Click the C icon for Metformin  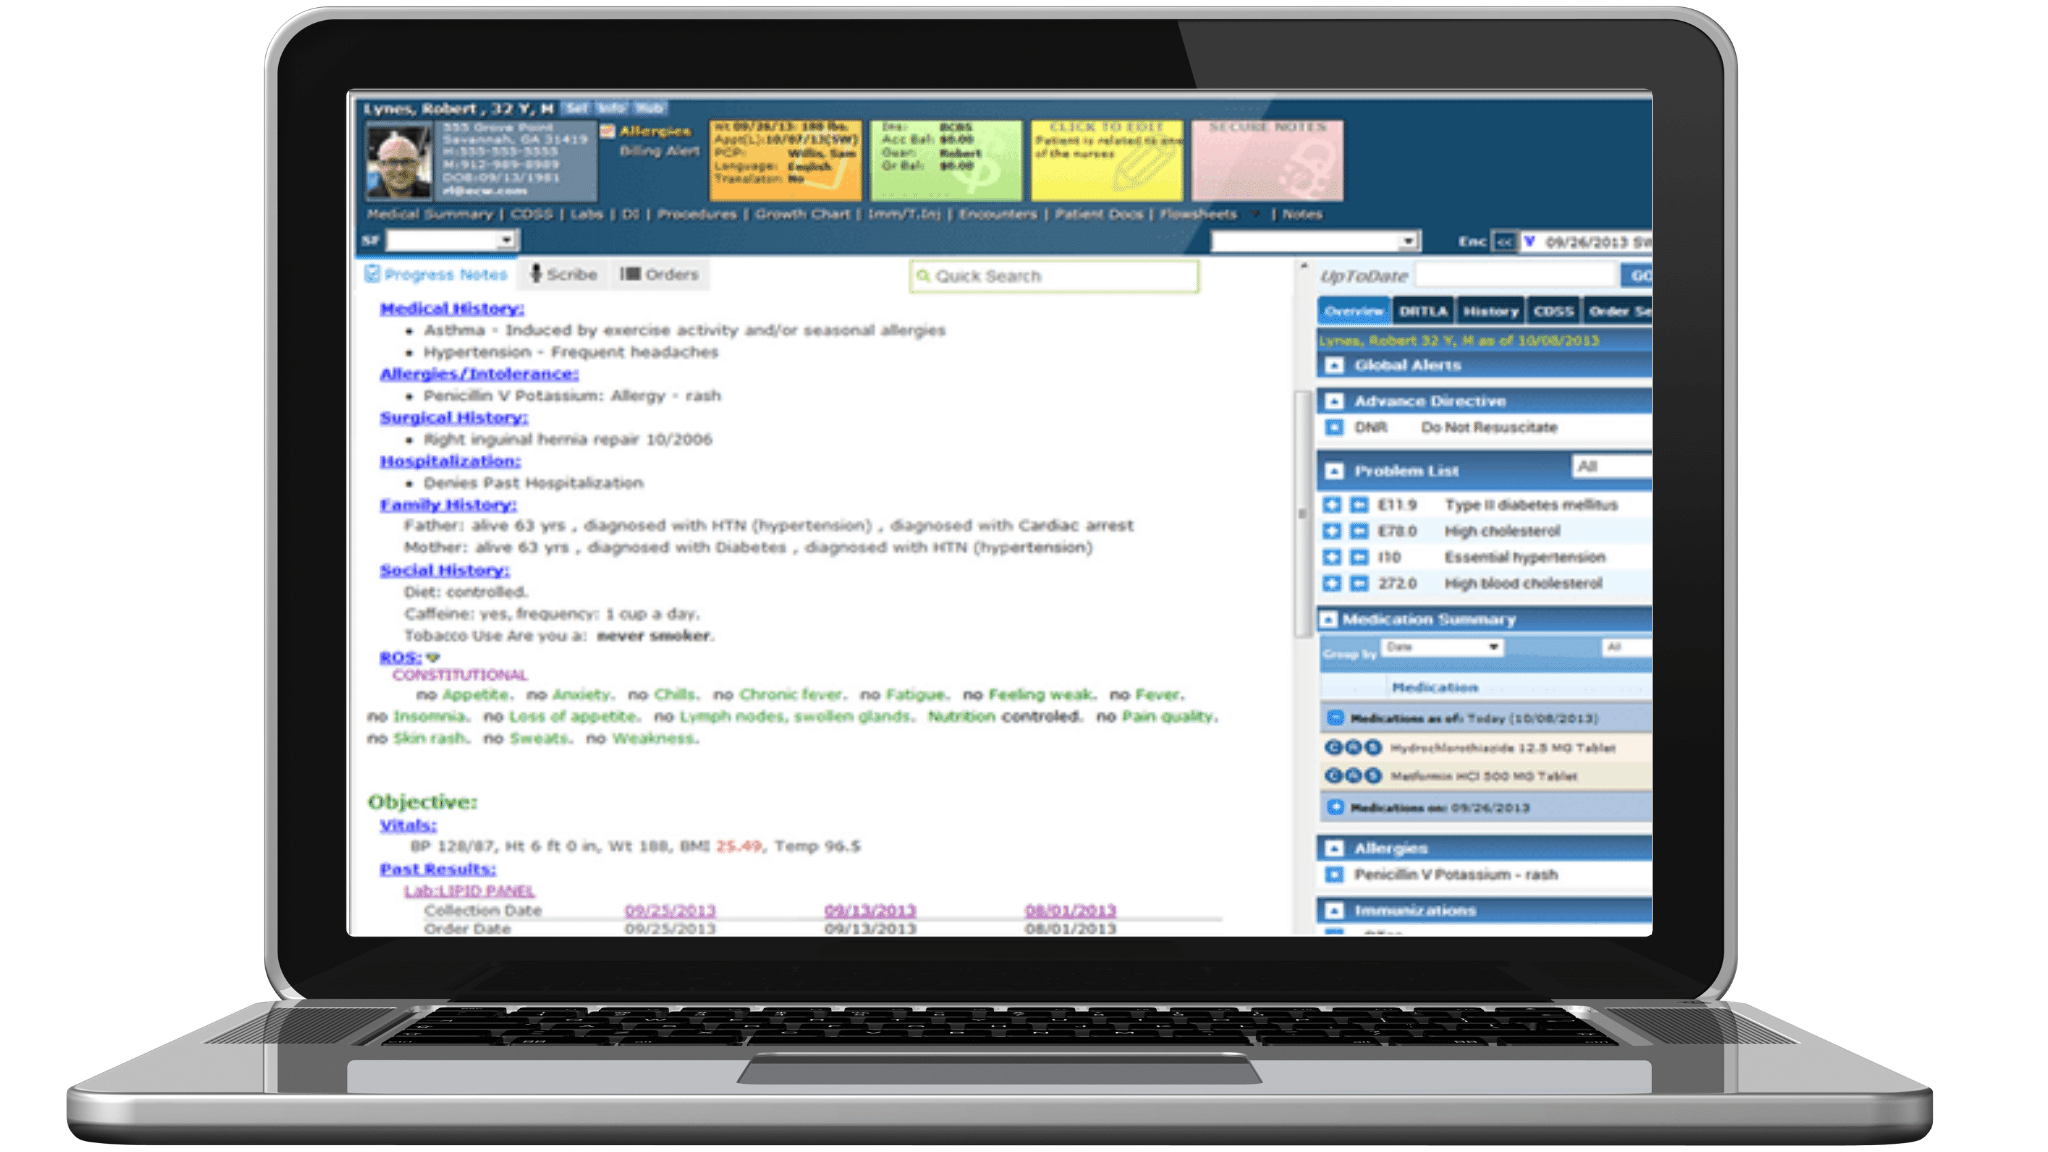(1333, 775)
